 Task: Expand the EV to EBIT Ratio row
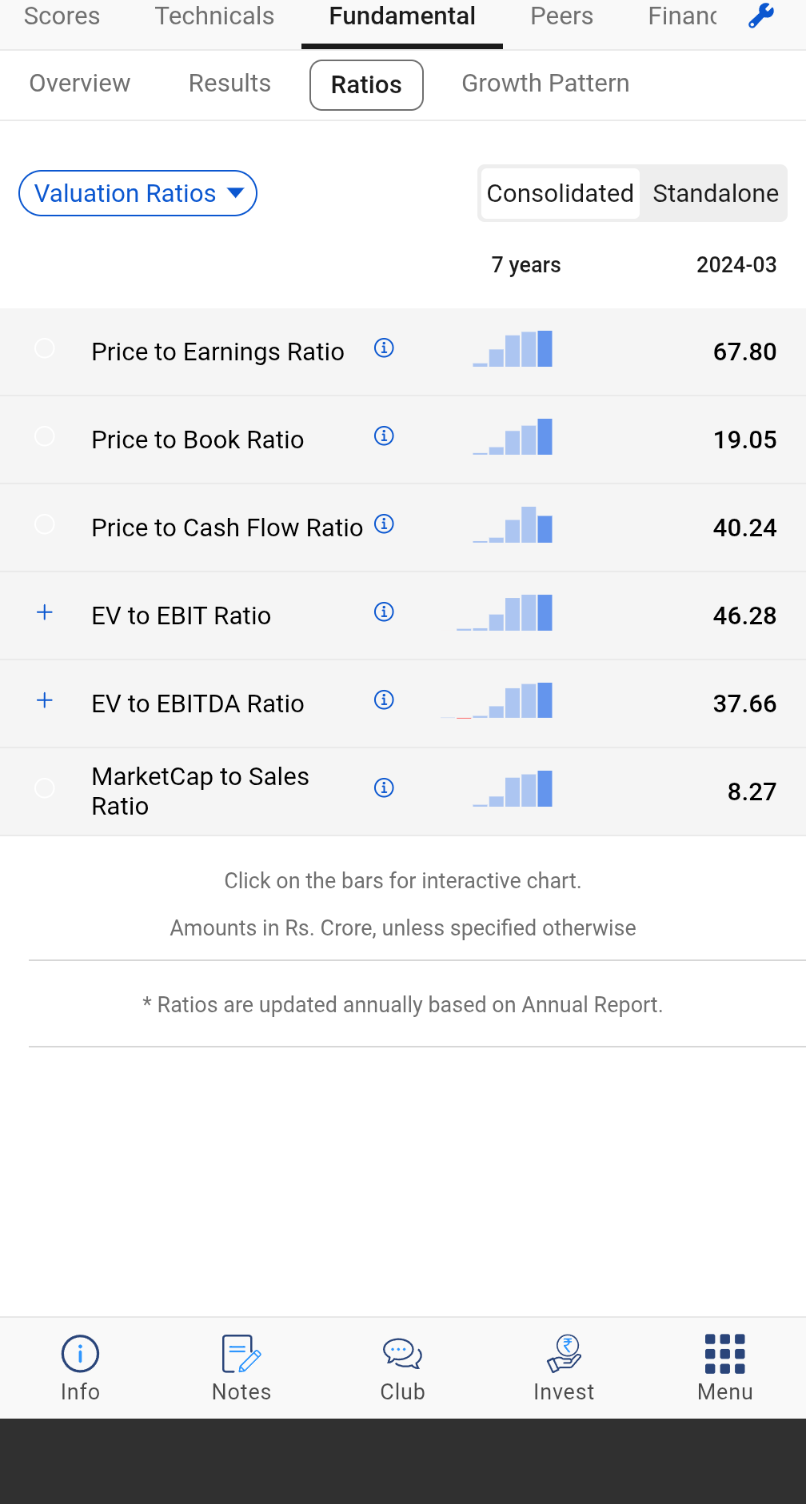pyautogui.click(x=45, y=612)
